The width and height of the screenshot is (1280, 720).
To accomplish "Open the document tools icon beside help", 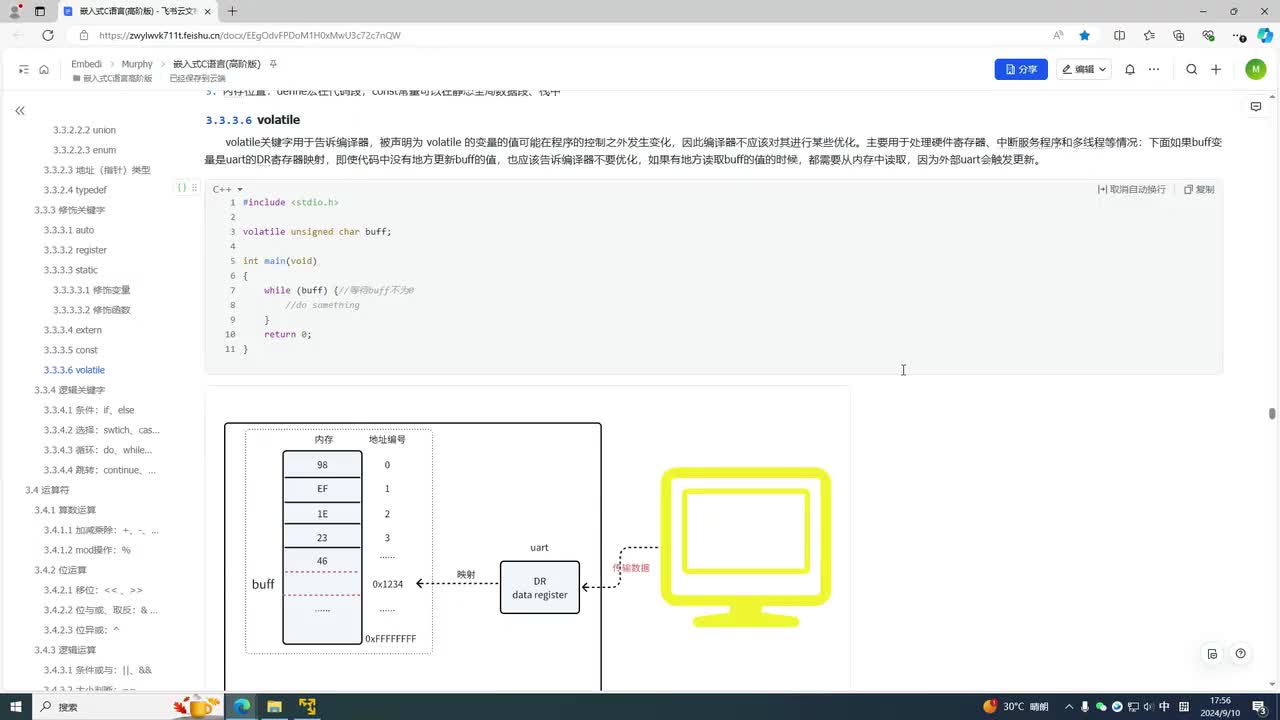I will click(x=1212, y=654).
